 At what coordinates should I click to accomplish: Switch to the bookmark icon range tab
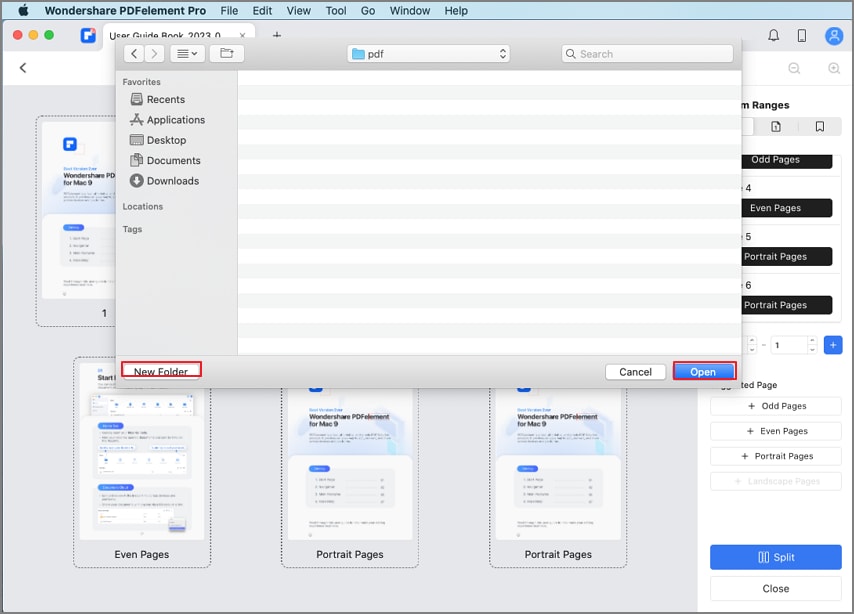click(x=820, y=127)
